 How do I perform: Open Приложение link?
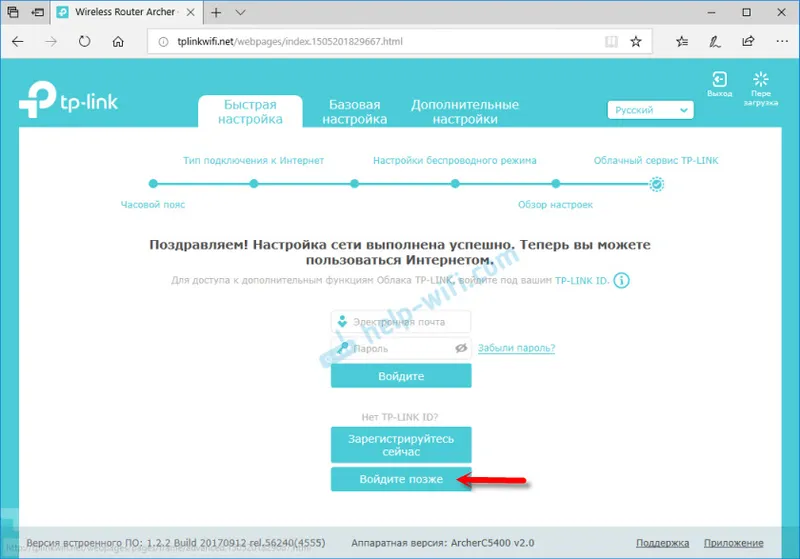tap(734, 543)
